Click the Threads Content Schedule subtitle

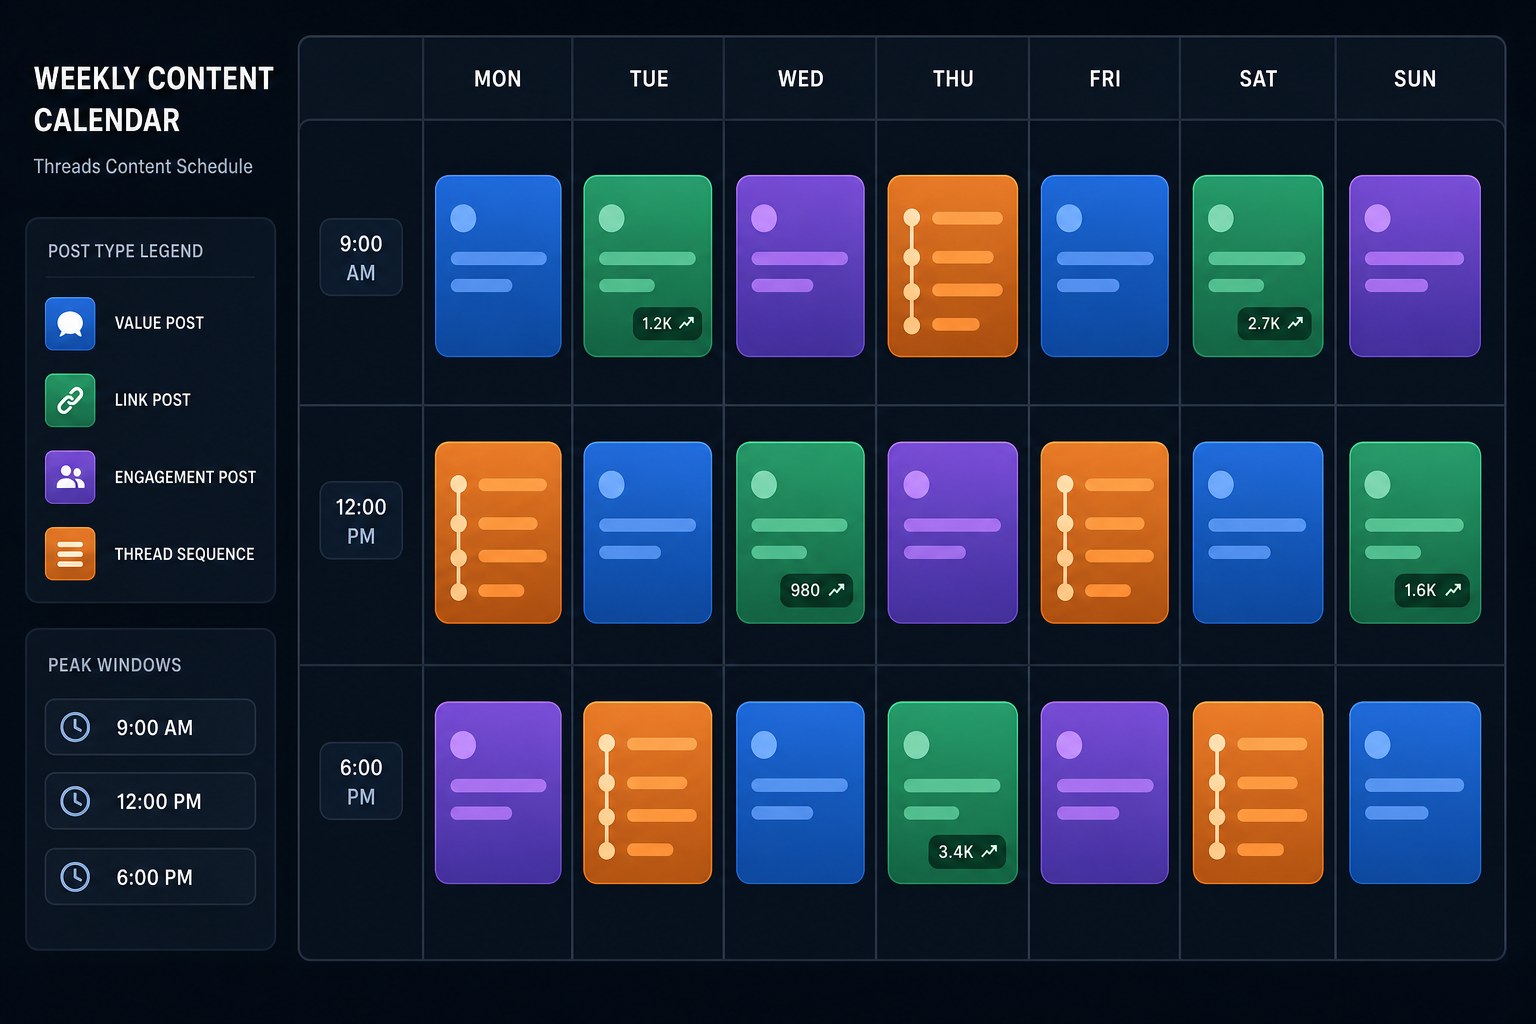143,166
